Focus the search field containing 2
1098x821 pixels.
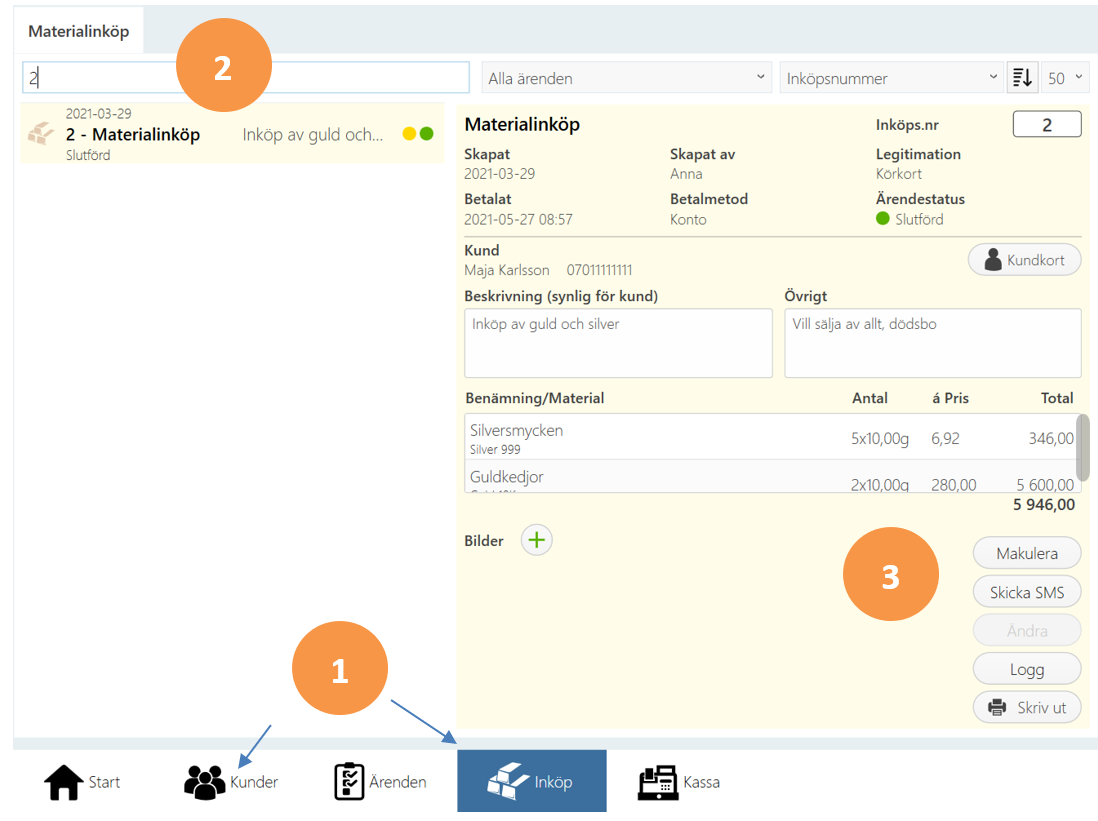point(246,78)
